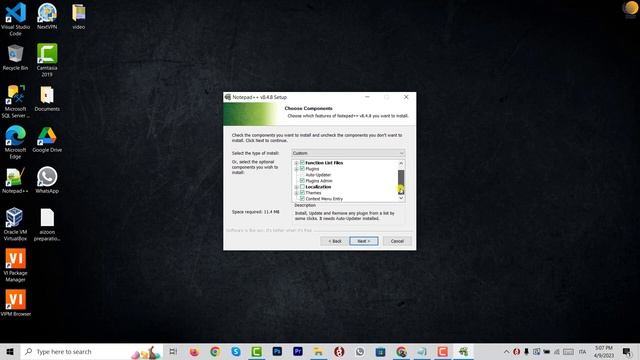Open Skype from the taskbar
640x360 pixels.
click(236, 351)
